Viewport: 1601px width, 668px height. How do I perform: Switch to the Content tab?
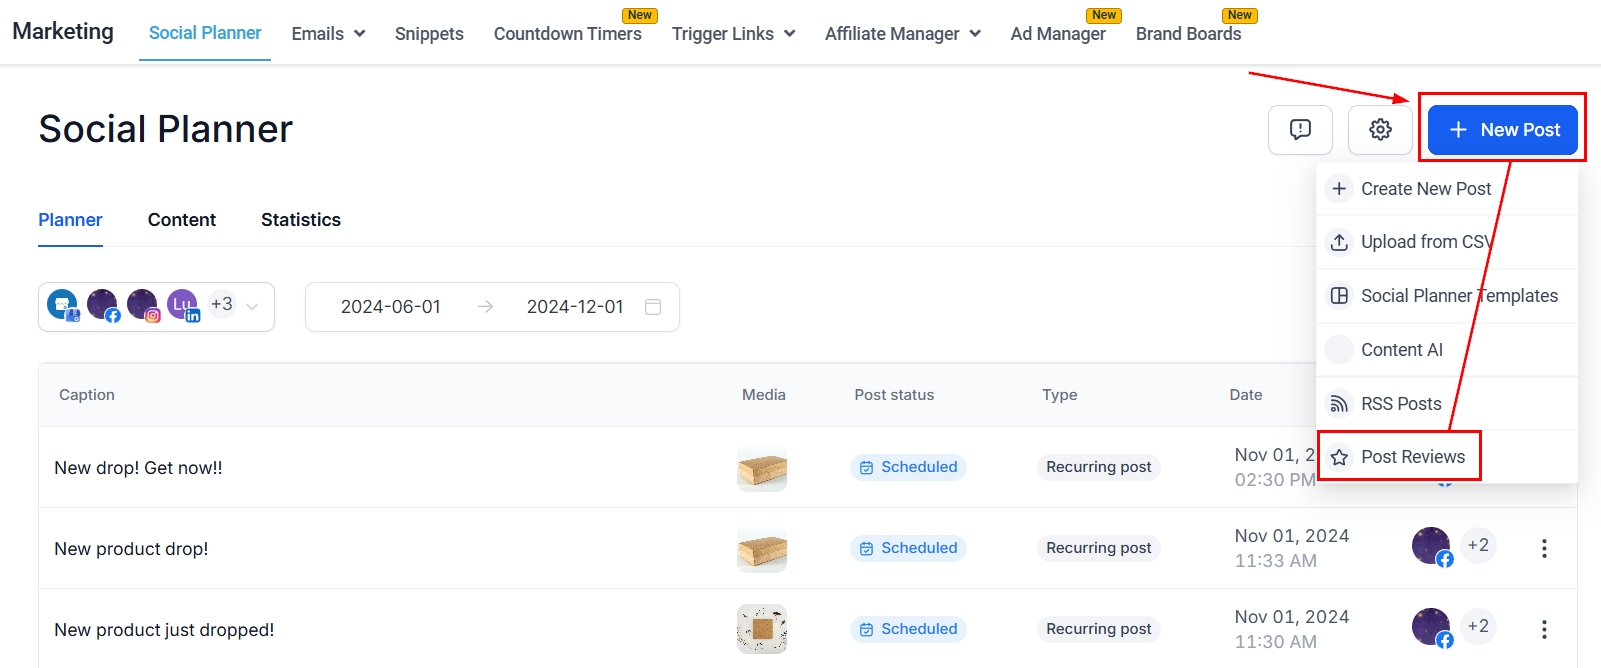181,220
